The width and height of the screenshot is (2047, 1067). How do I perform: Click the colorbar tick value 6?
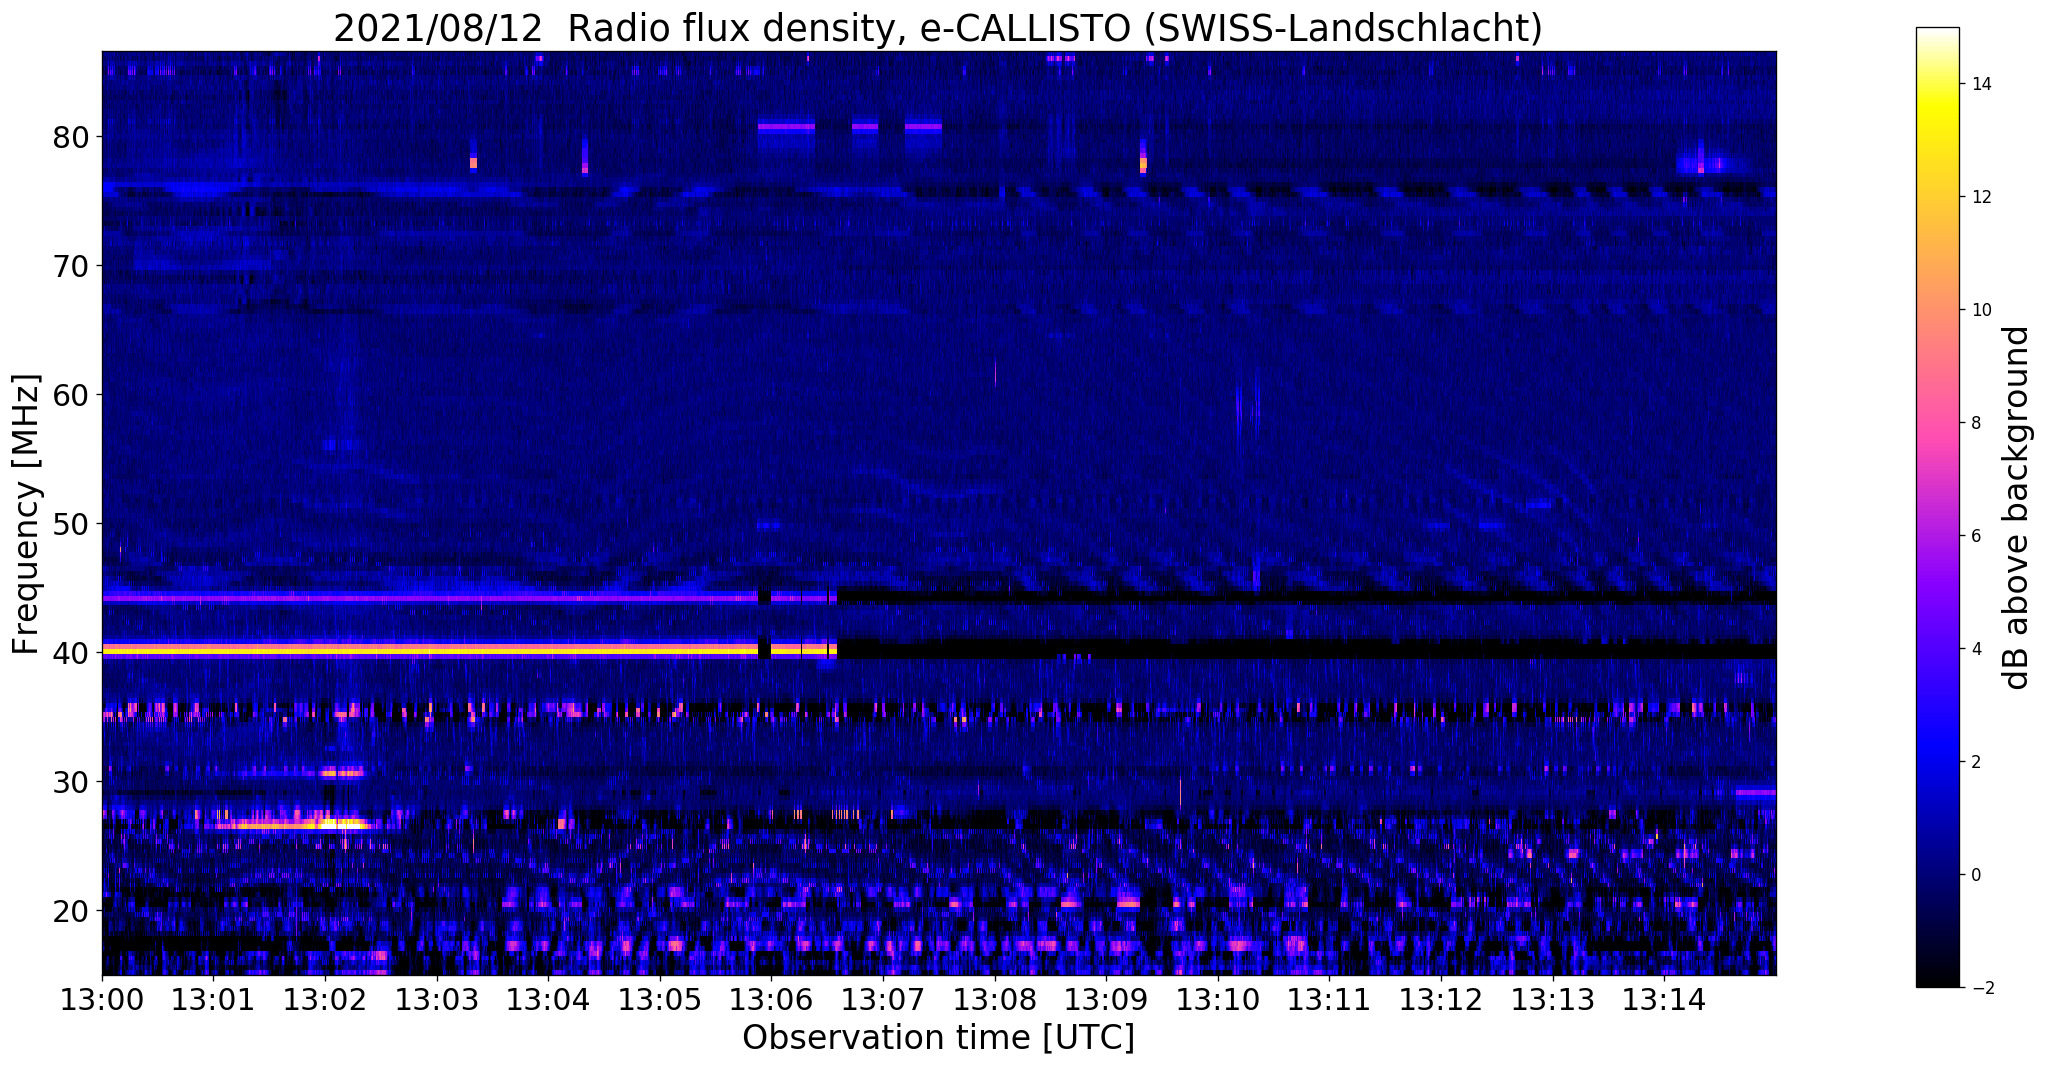click(x=1975, y=536)
